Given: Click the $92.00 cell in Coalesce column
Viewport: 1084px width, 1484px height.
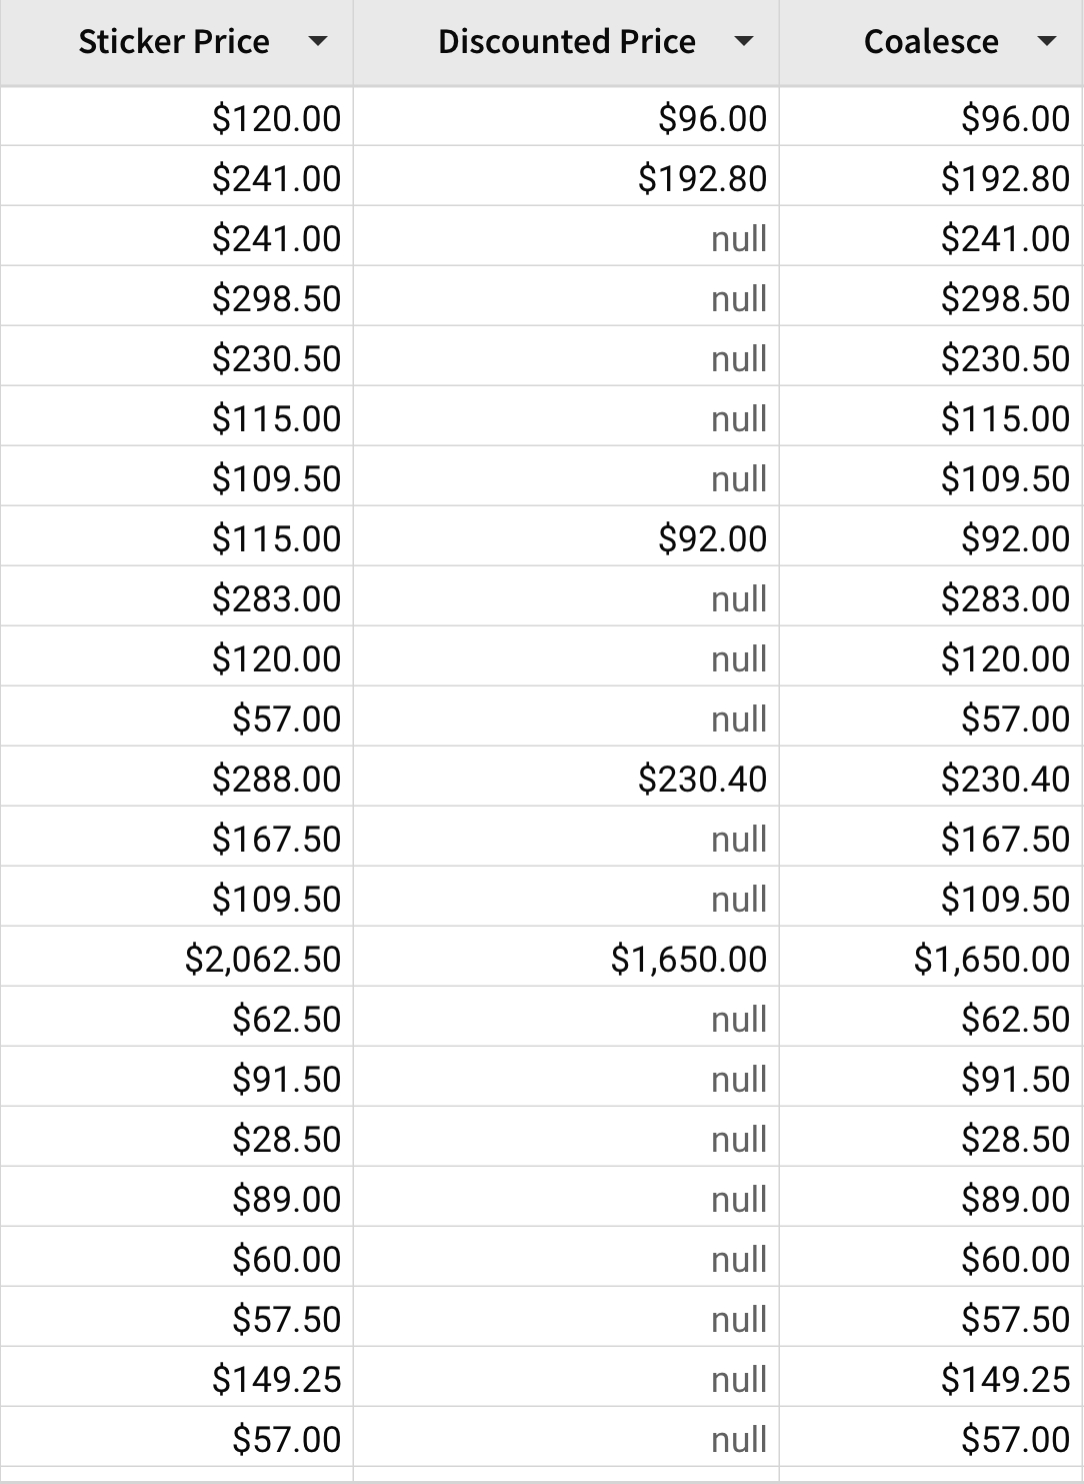Looking at the screenshot, I should coord(1015,539).
